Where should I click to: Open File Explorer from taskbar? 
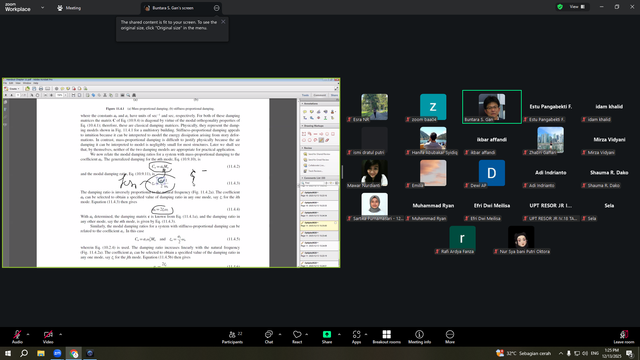pyautogui.click(x=41, y=353)
